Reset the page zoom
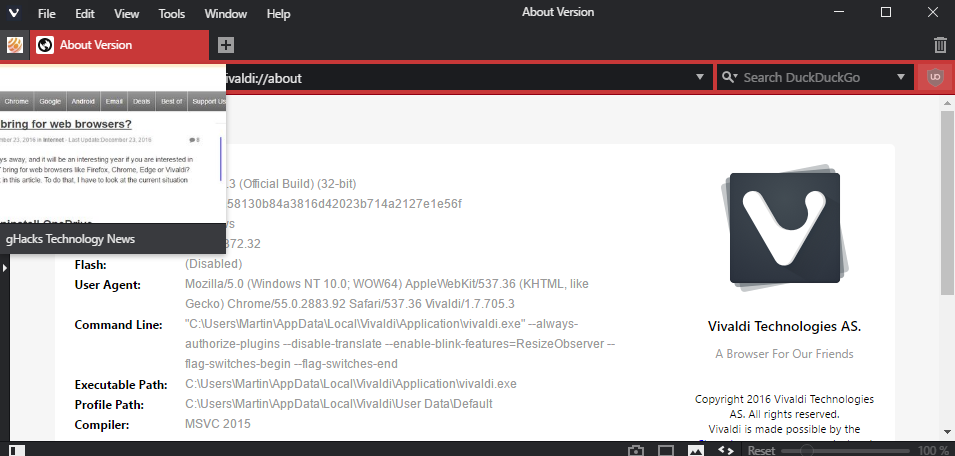The height and width of the screenshot is (456, 955). click(761, 451)
